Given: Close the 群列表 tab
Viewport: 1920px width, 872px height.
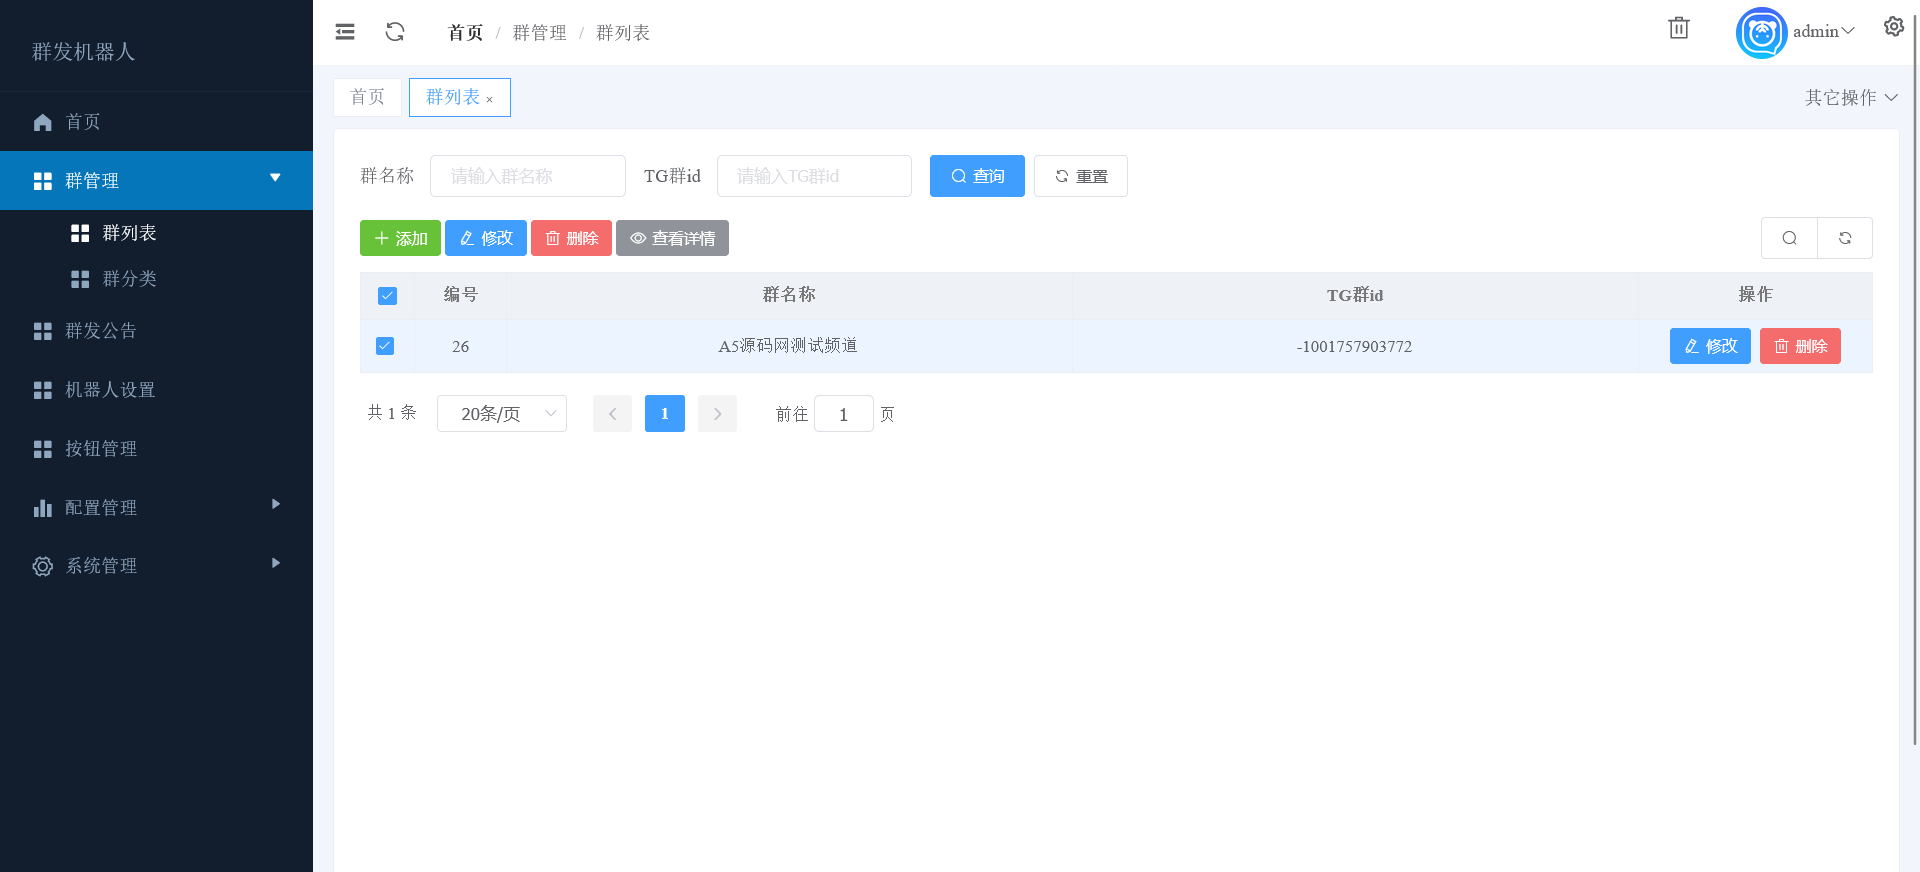Looking at the screenshot, I should pos(490,99).
